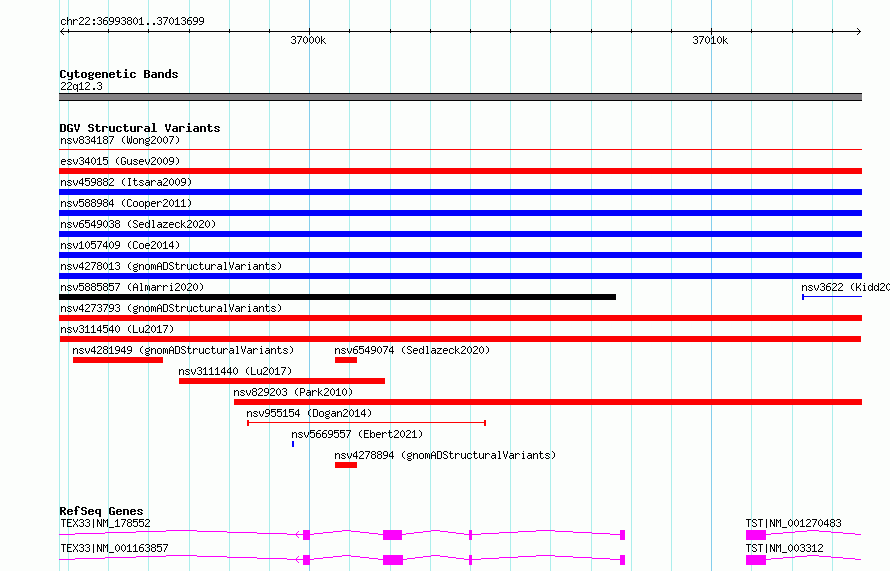Viewport: 890px width, 571px height.
Task: Select the nsv459882 (Itsara2009) label text
Action: [126, 182]
